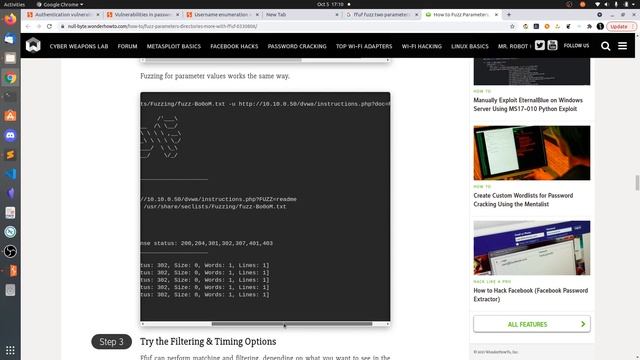Viewport: 640px width, 360px height.
Task: Open the system tray status menu
Action: [616, 4]
